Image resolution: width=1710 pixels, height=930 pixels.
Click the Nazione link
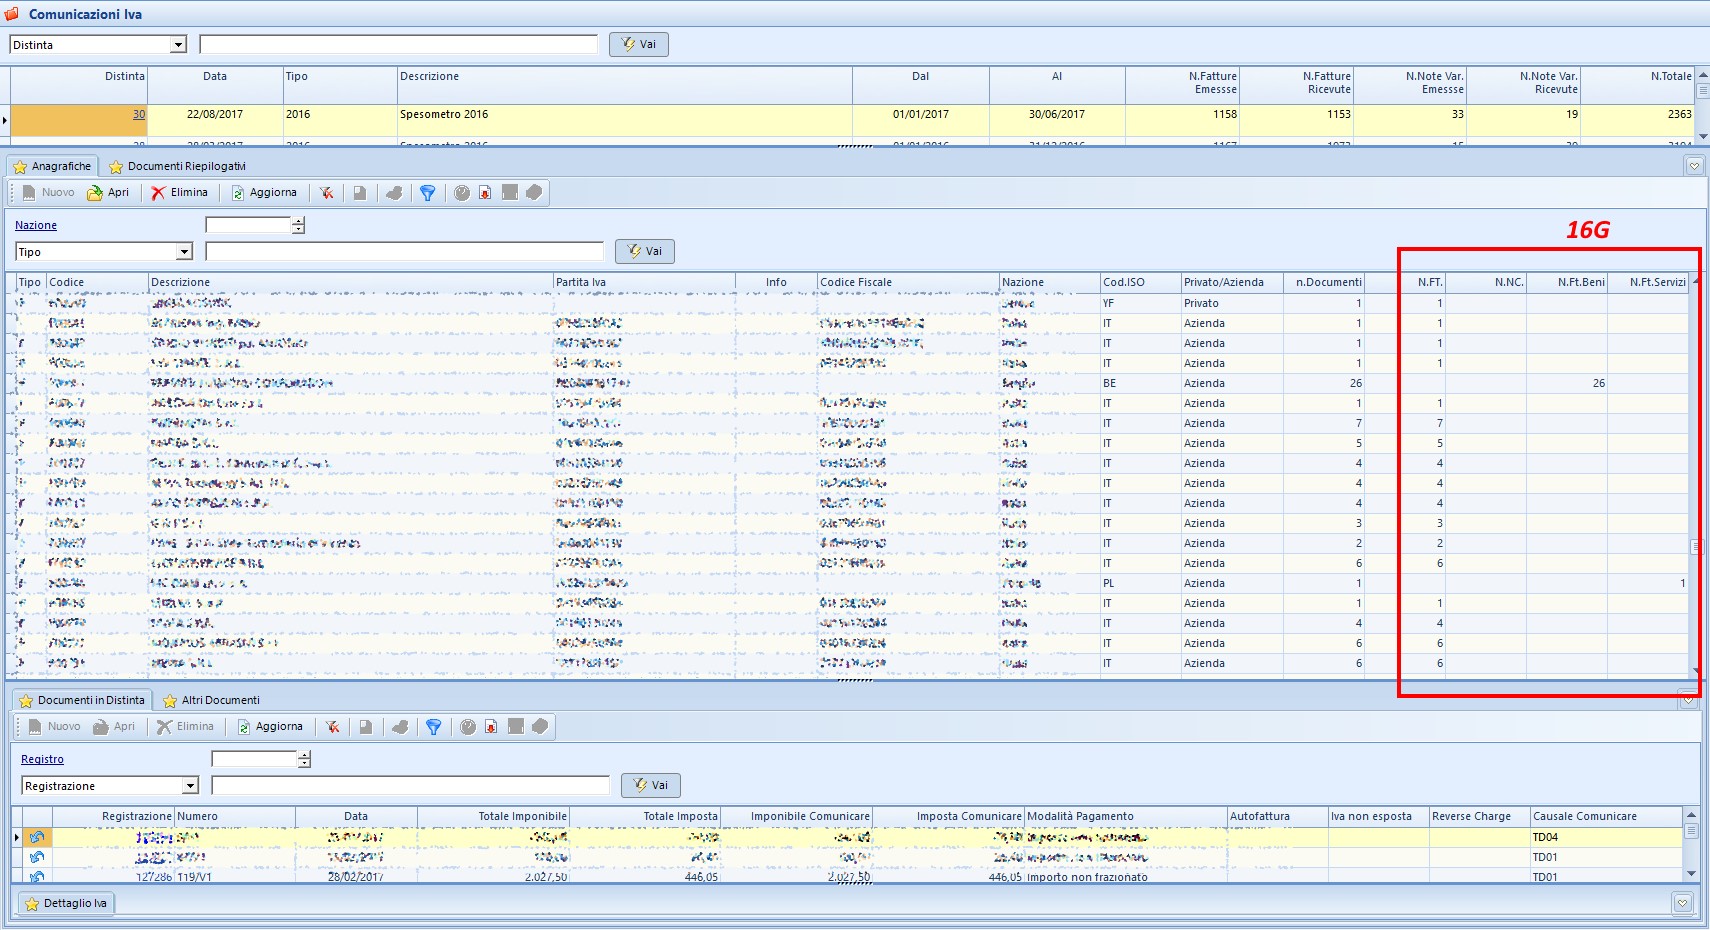[36, 226]
